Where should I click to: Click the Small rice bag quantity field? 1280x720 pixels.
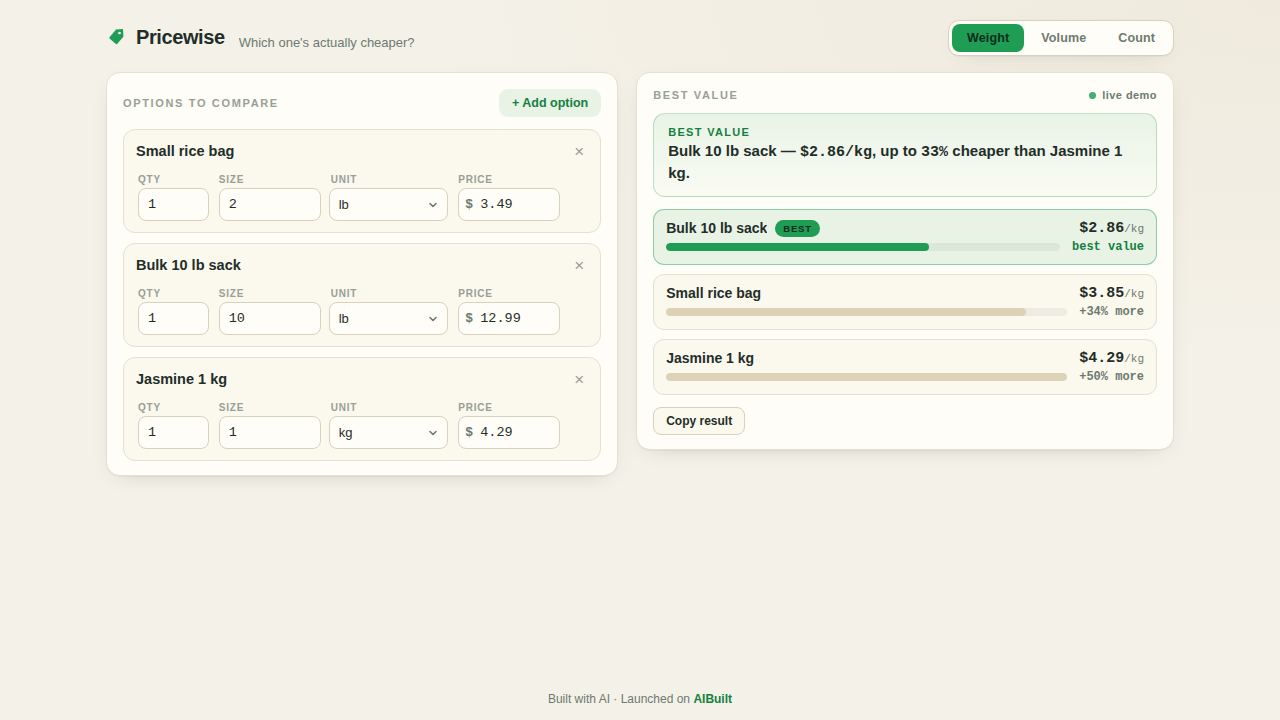tap(173, 204)
